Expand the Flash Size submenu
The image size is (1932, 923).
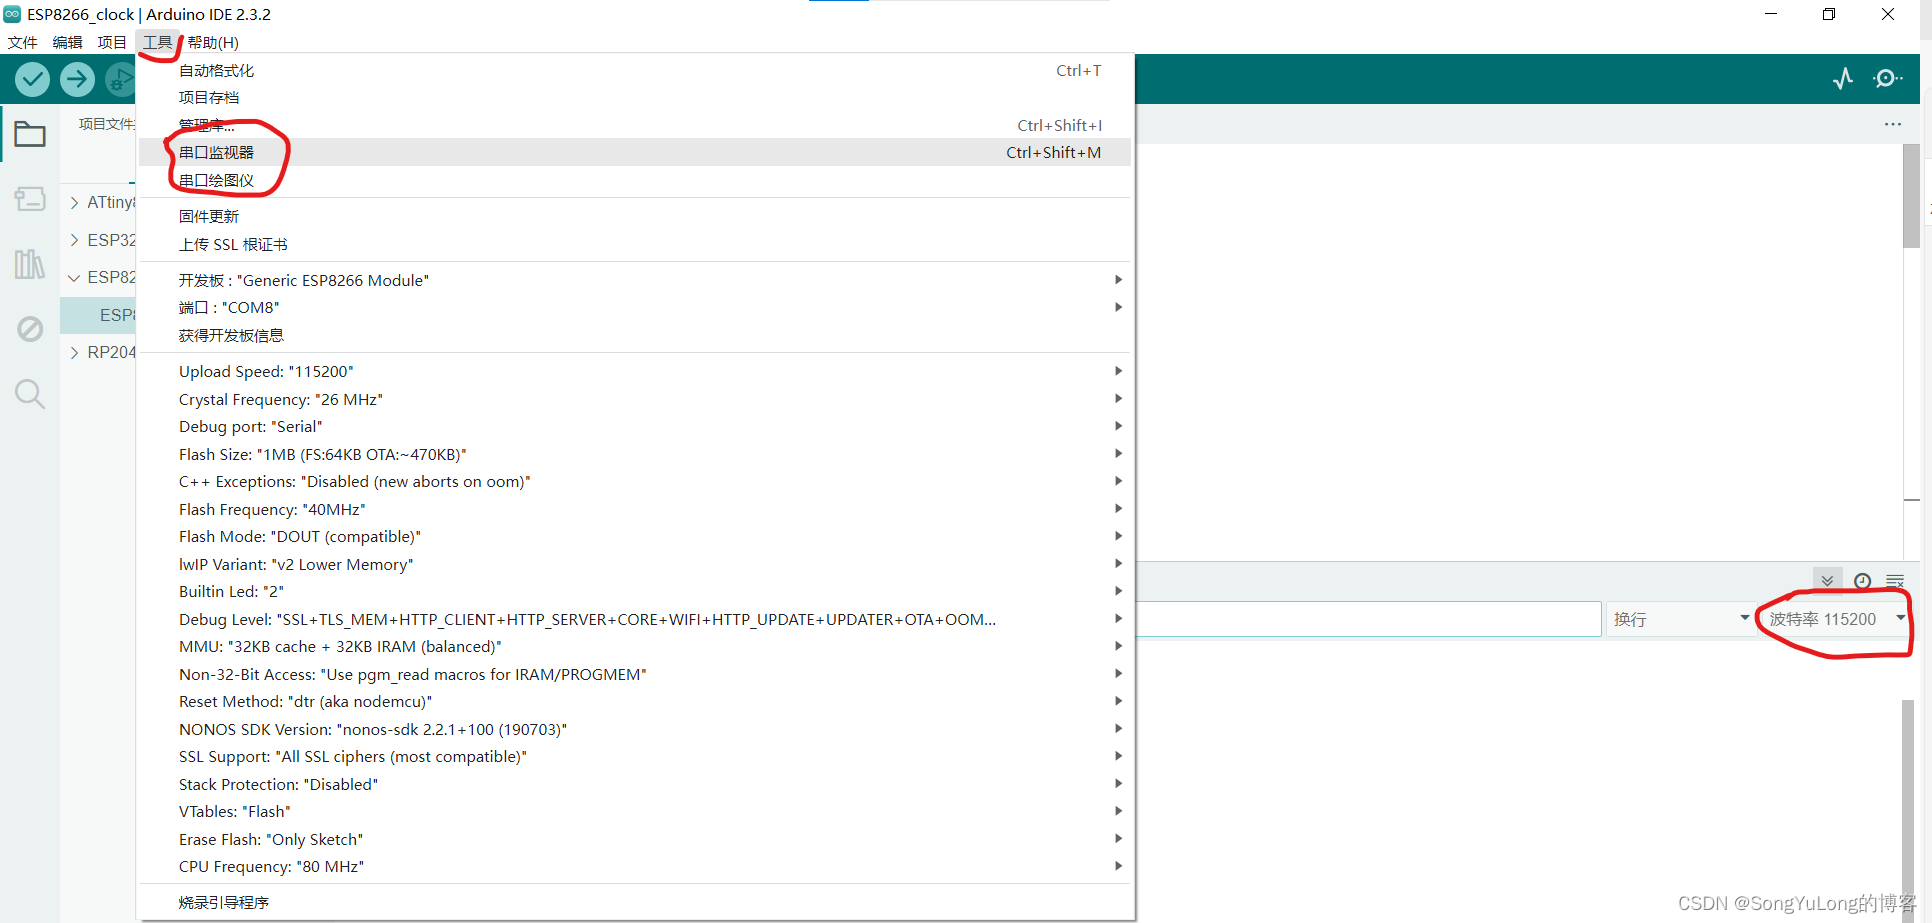pyautogui.click(x=635, y=454)
